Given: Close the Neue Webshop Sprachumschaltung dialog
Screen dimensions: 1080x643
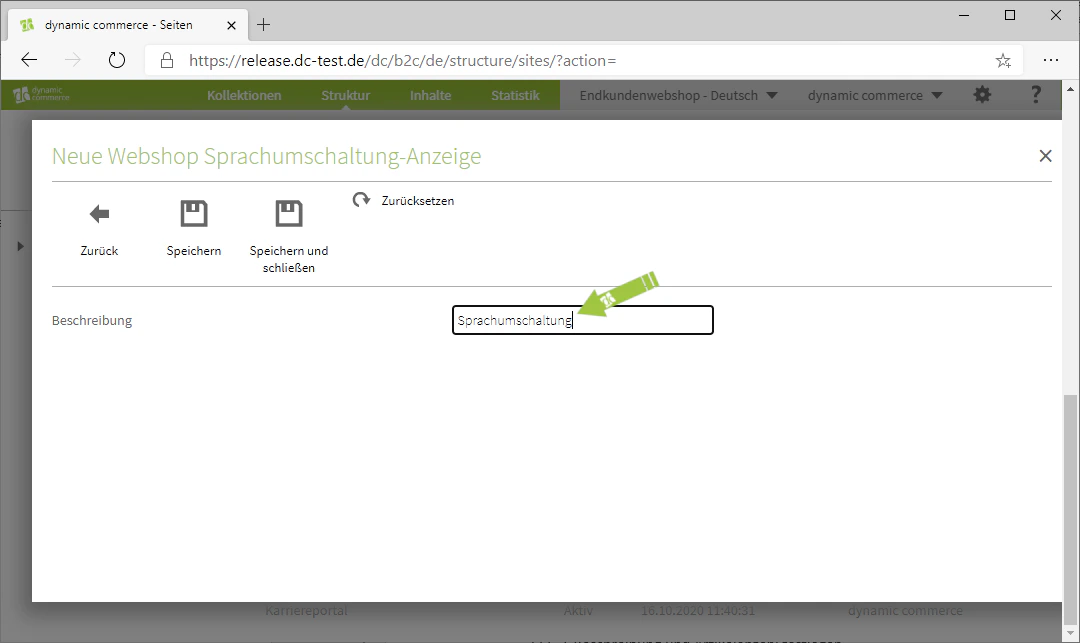Looking at the screenshot, I should tap(1045, 156).
